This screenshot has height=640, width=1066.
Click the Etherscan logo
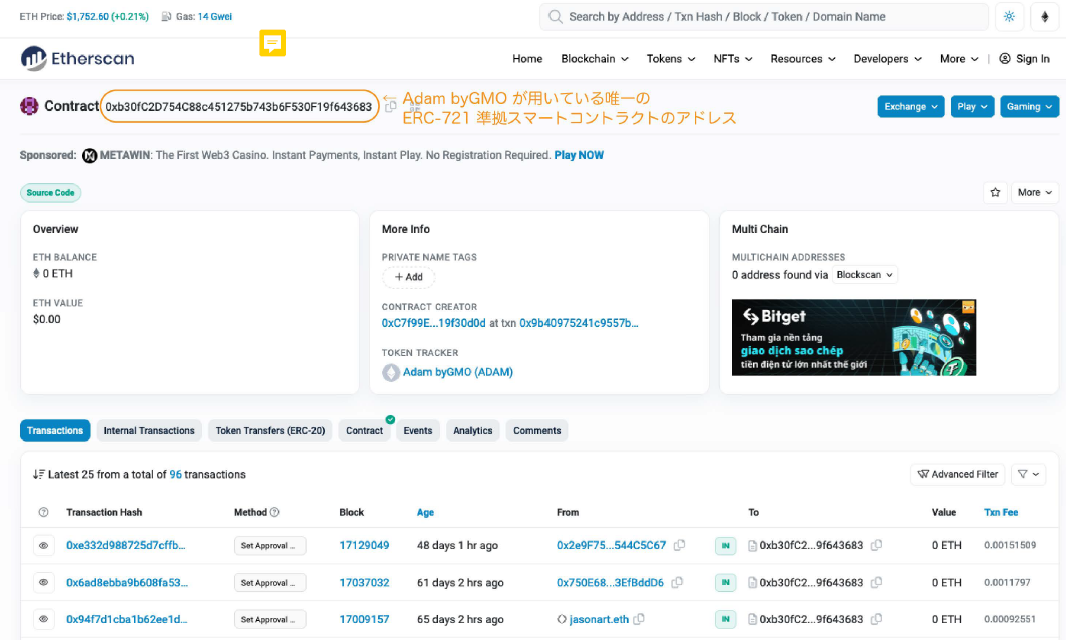(77, 58)
